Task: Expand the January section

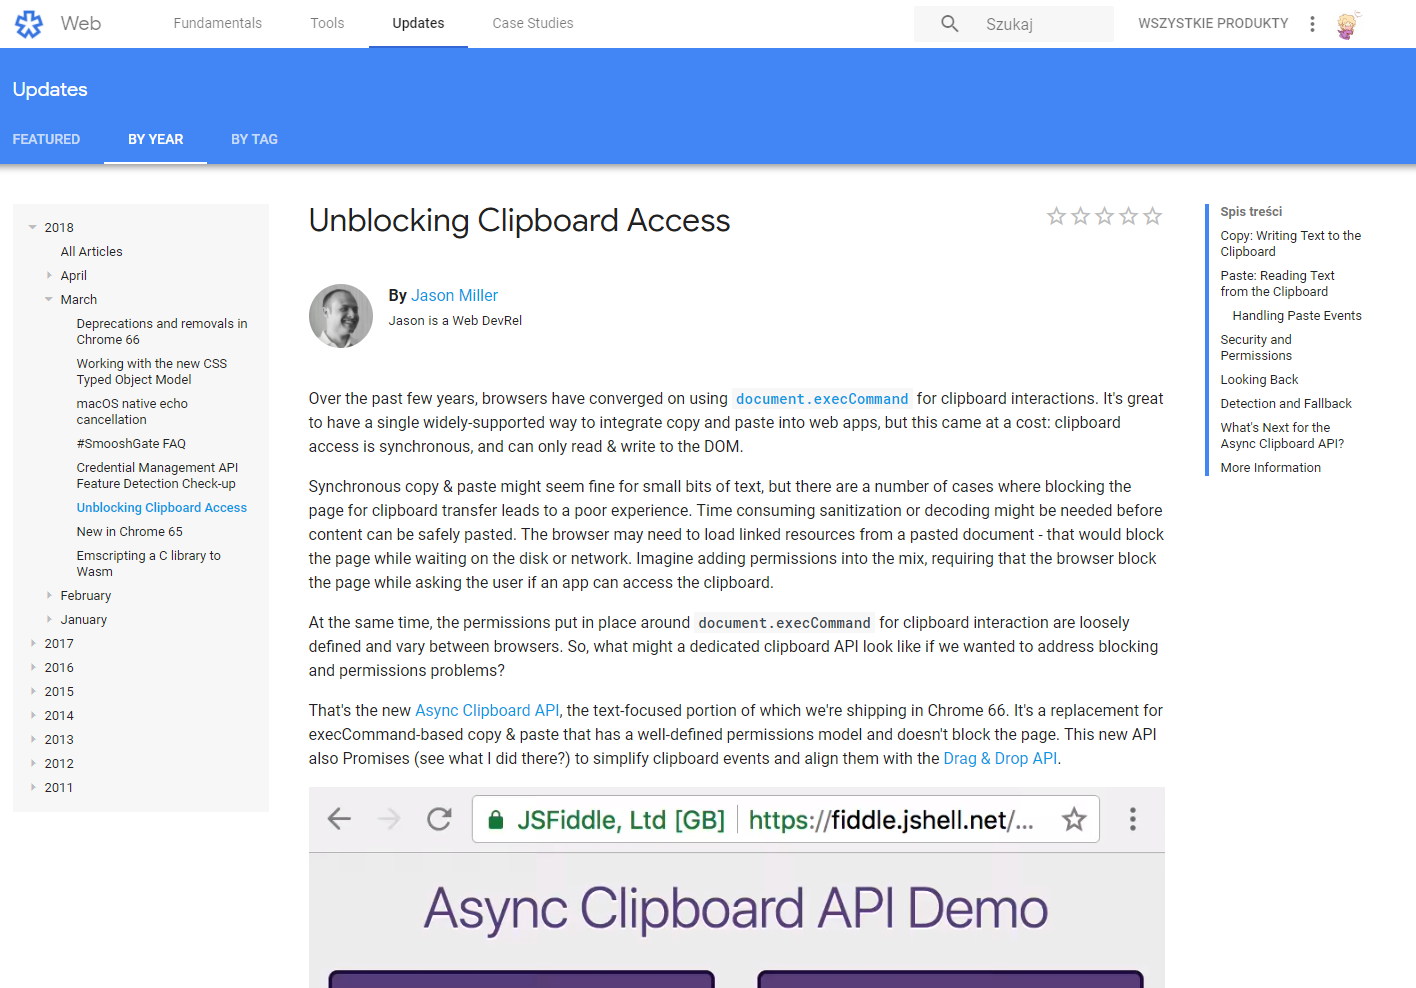Action: pyautogui.click(x=49, y=619)
